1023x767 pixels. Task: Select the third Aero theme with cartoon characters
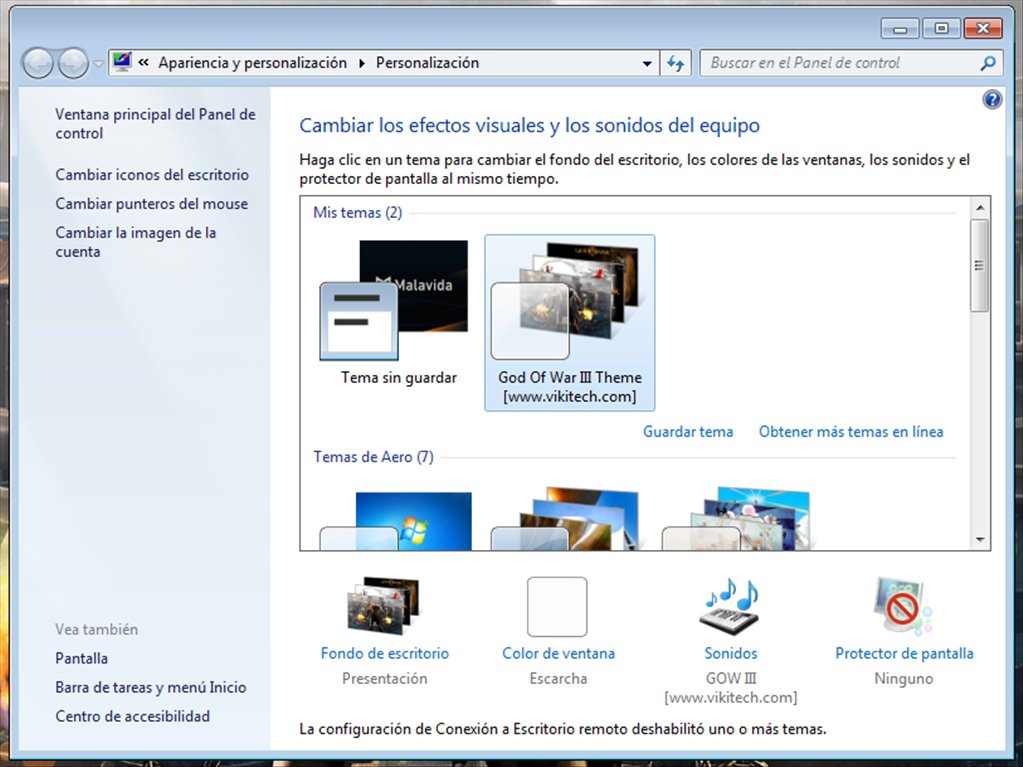click(737, 519)
